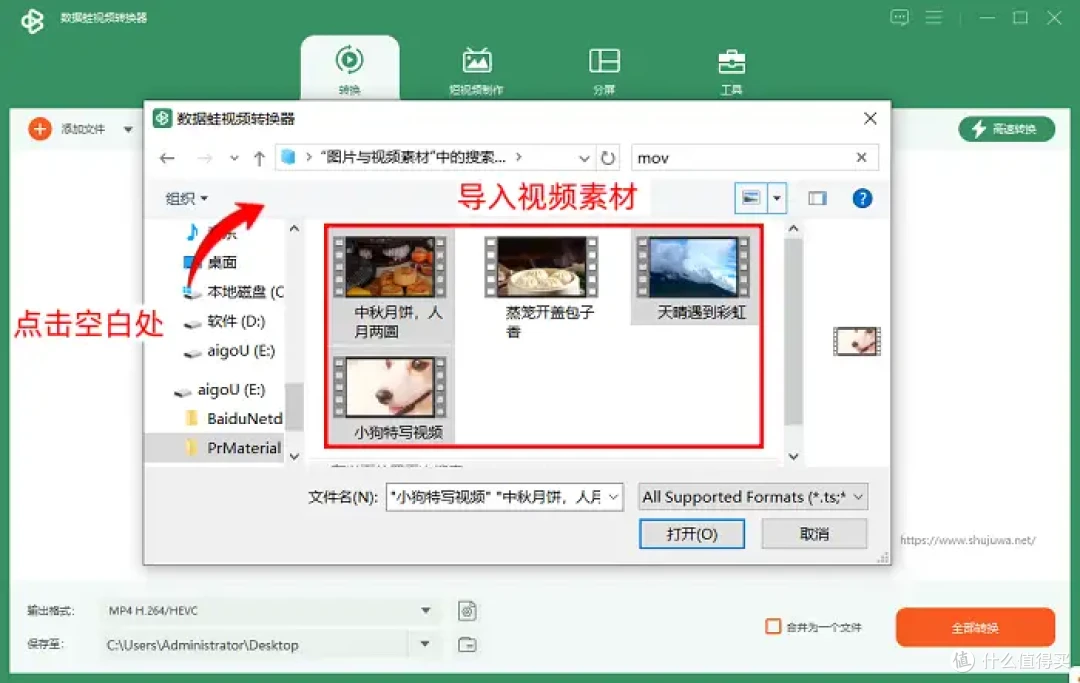Open the feedback message icon in title bar
The width and height of the screenshot is (1080, 683).
(x=900, y=17)
